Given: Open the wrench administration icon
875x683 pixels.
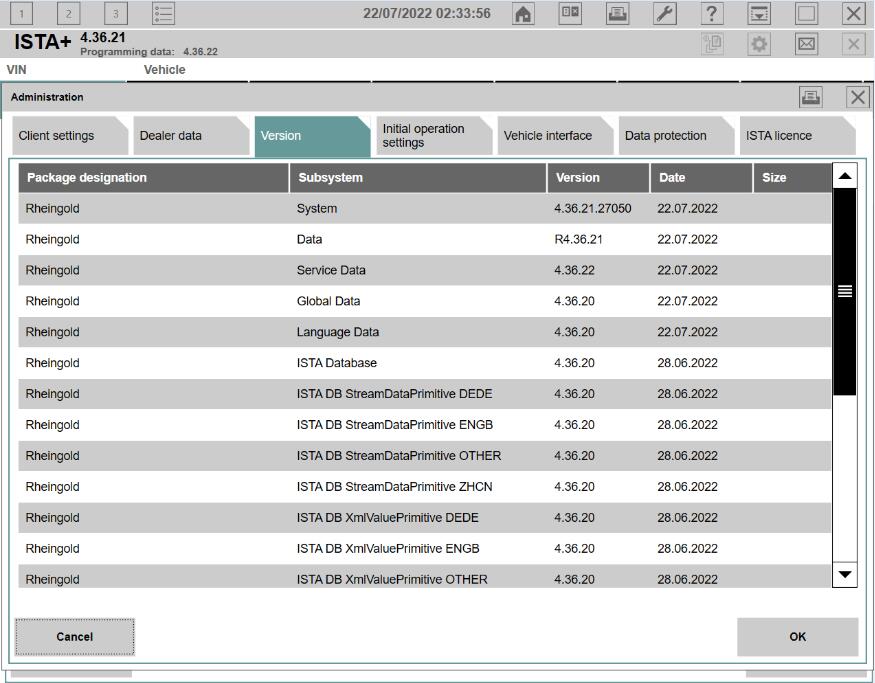Looking at the screenshot, I should 665,14.
